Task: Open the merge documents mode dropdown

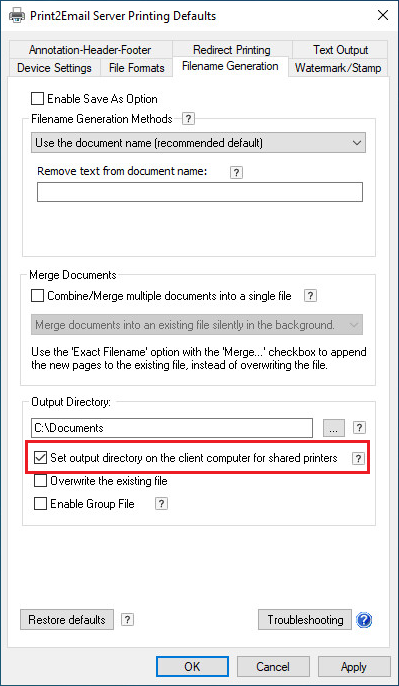Action: 197,325
